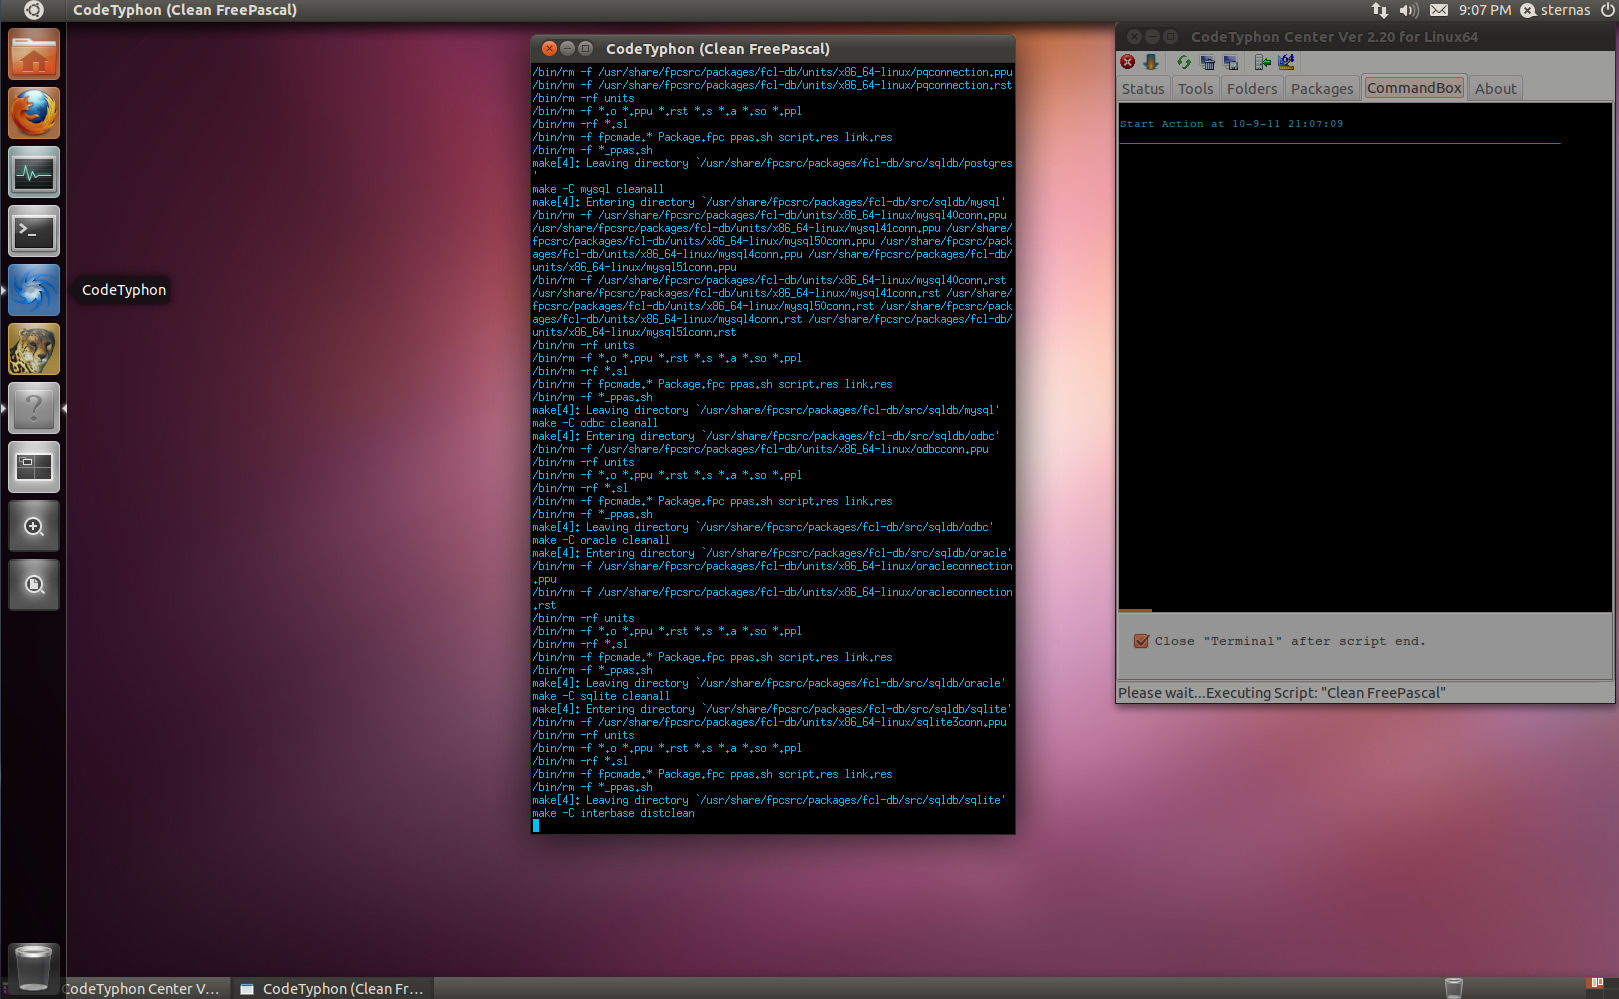1619x999 pixels.
Task: Click the trash icon in the bottom panel
Action: [x=1454, y=988]
